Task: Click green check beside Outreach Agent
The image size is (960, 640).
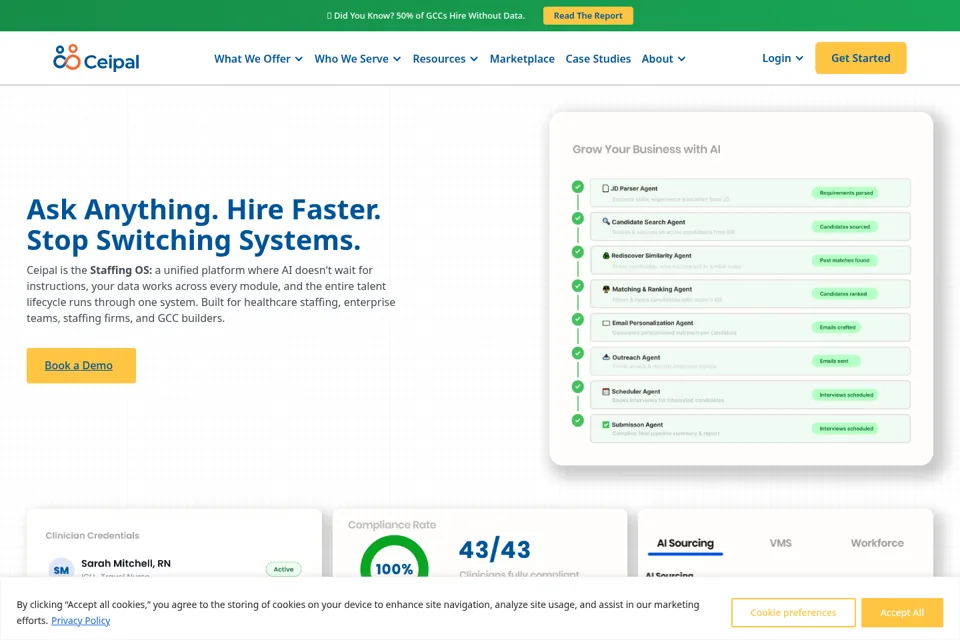Action: tap(577, 353)
